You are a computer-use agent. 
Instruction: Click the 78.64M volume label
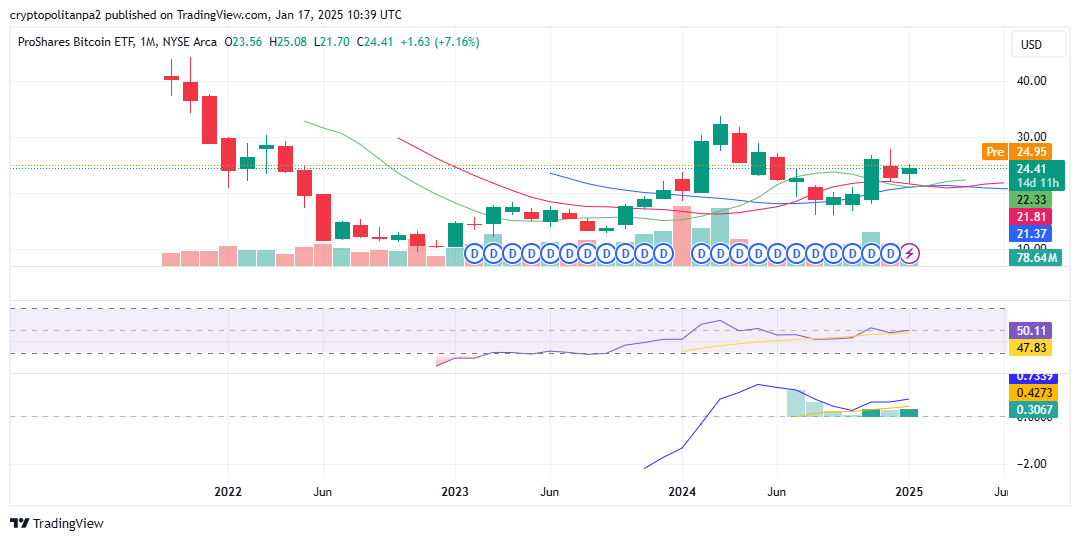[1034, 257]
